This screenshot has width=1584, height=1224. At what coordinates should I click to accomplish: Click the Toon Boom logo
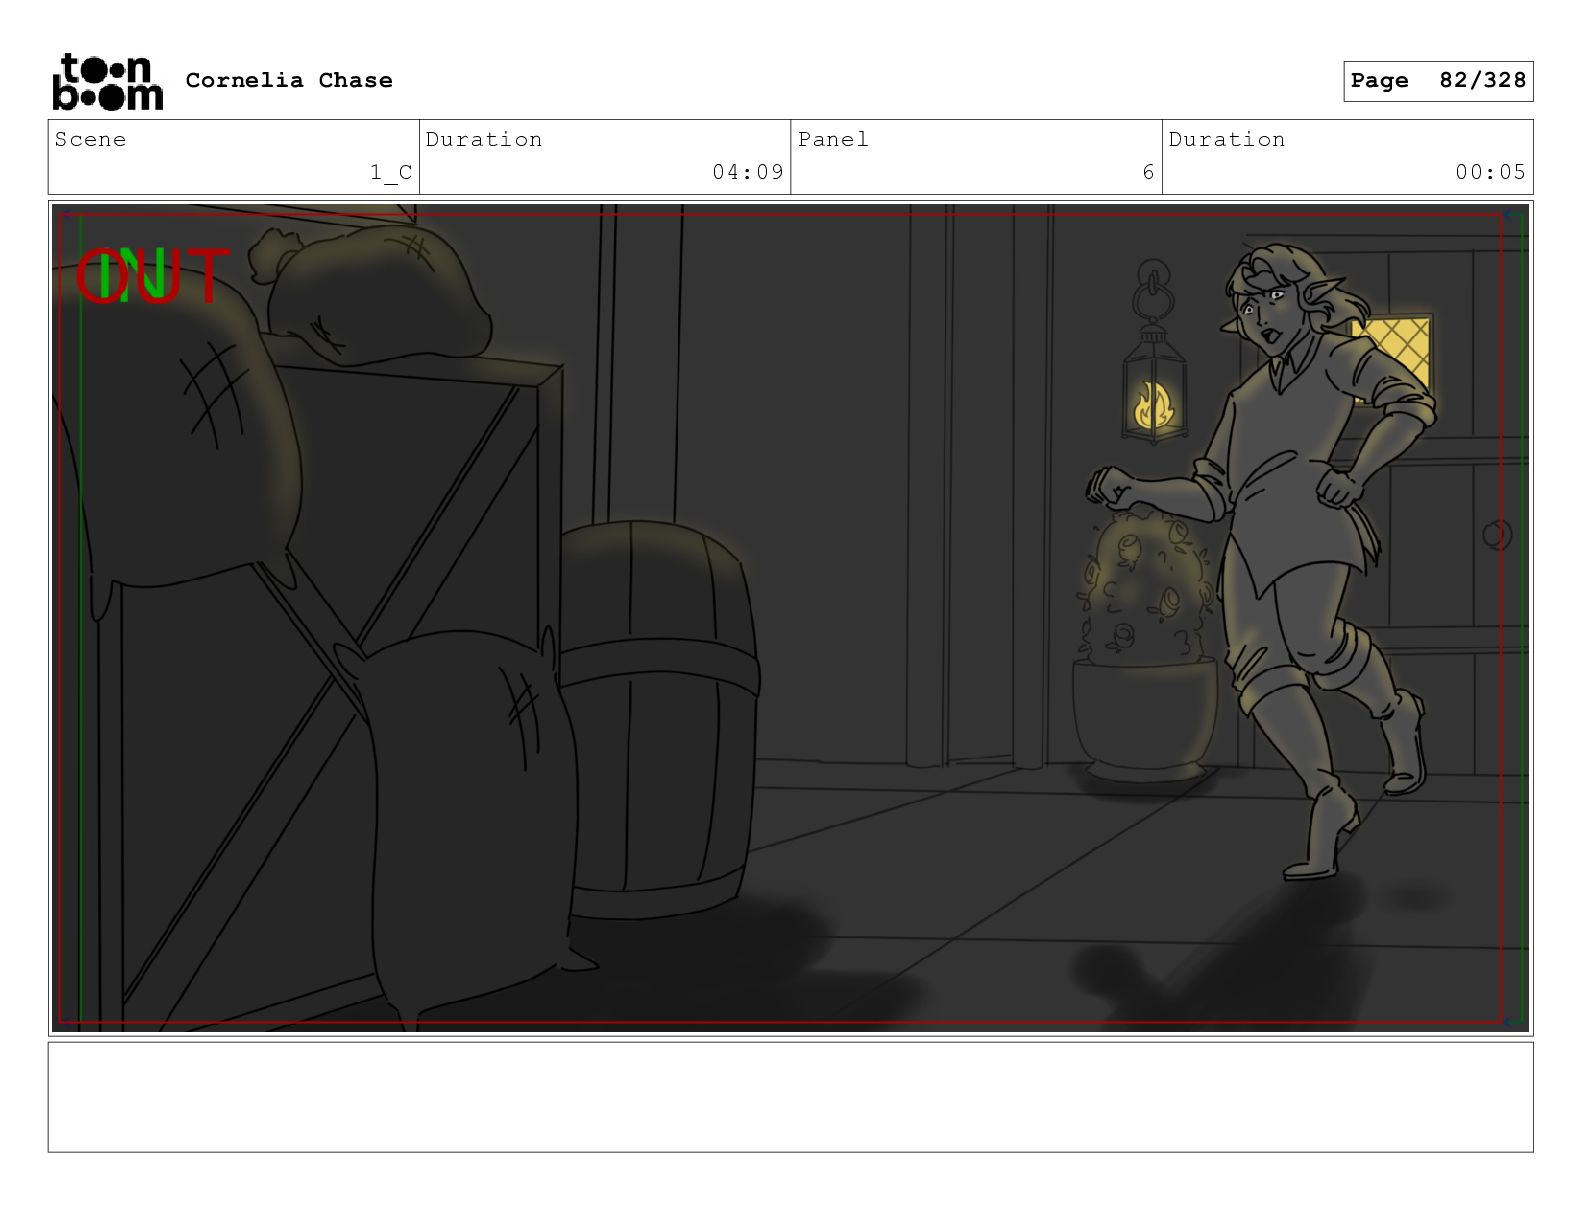[107, 81]
